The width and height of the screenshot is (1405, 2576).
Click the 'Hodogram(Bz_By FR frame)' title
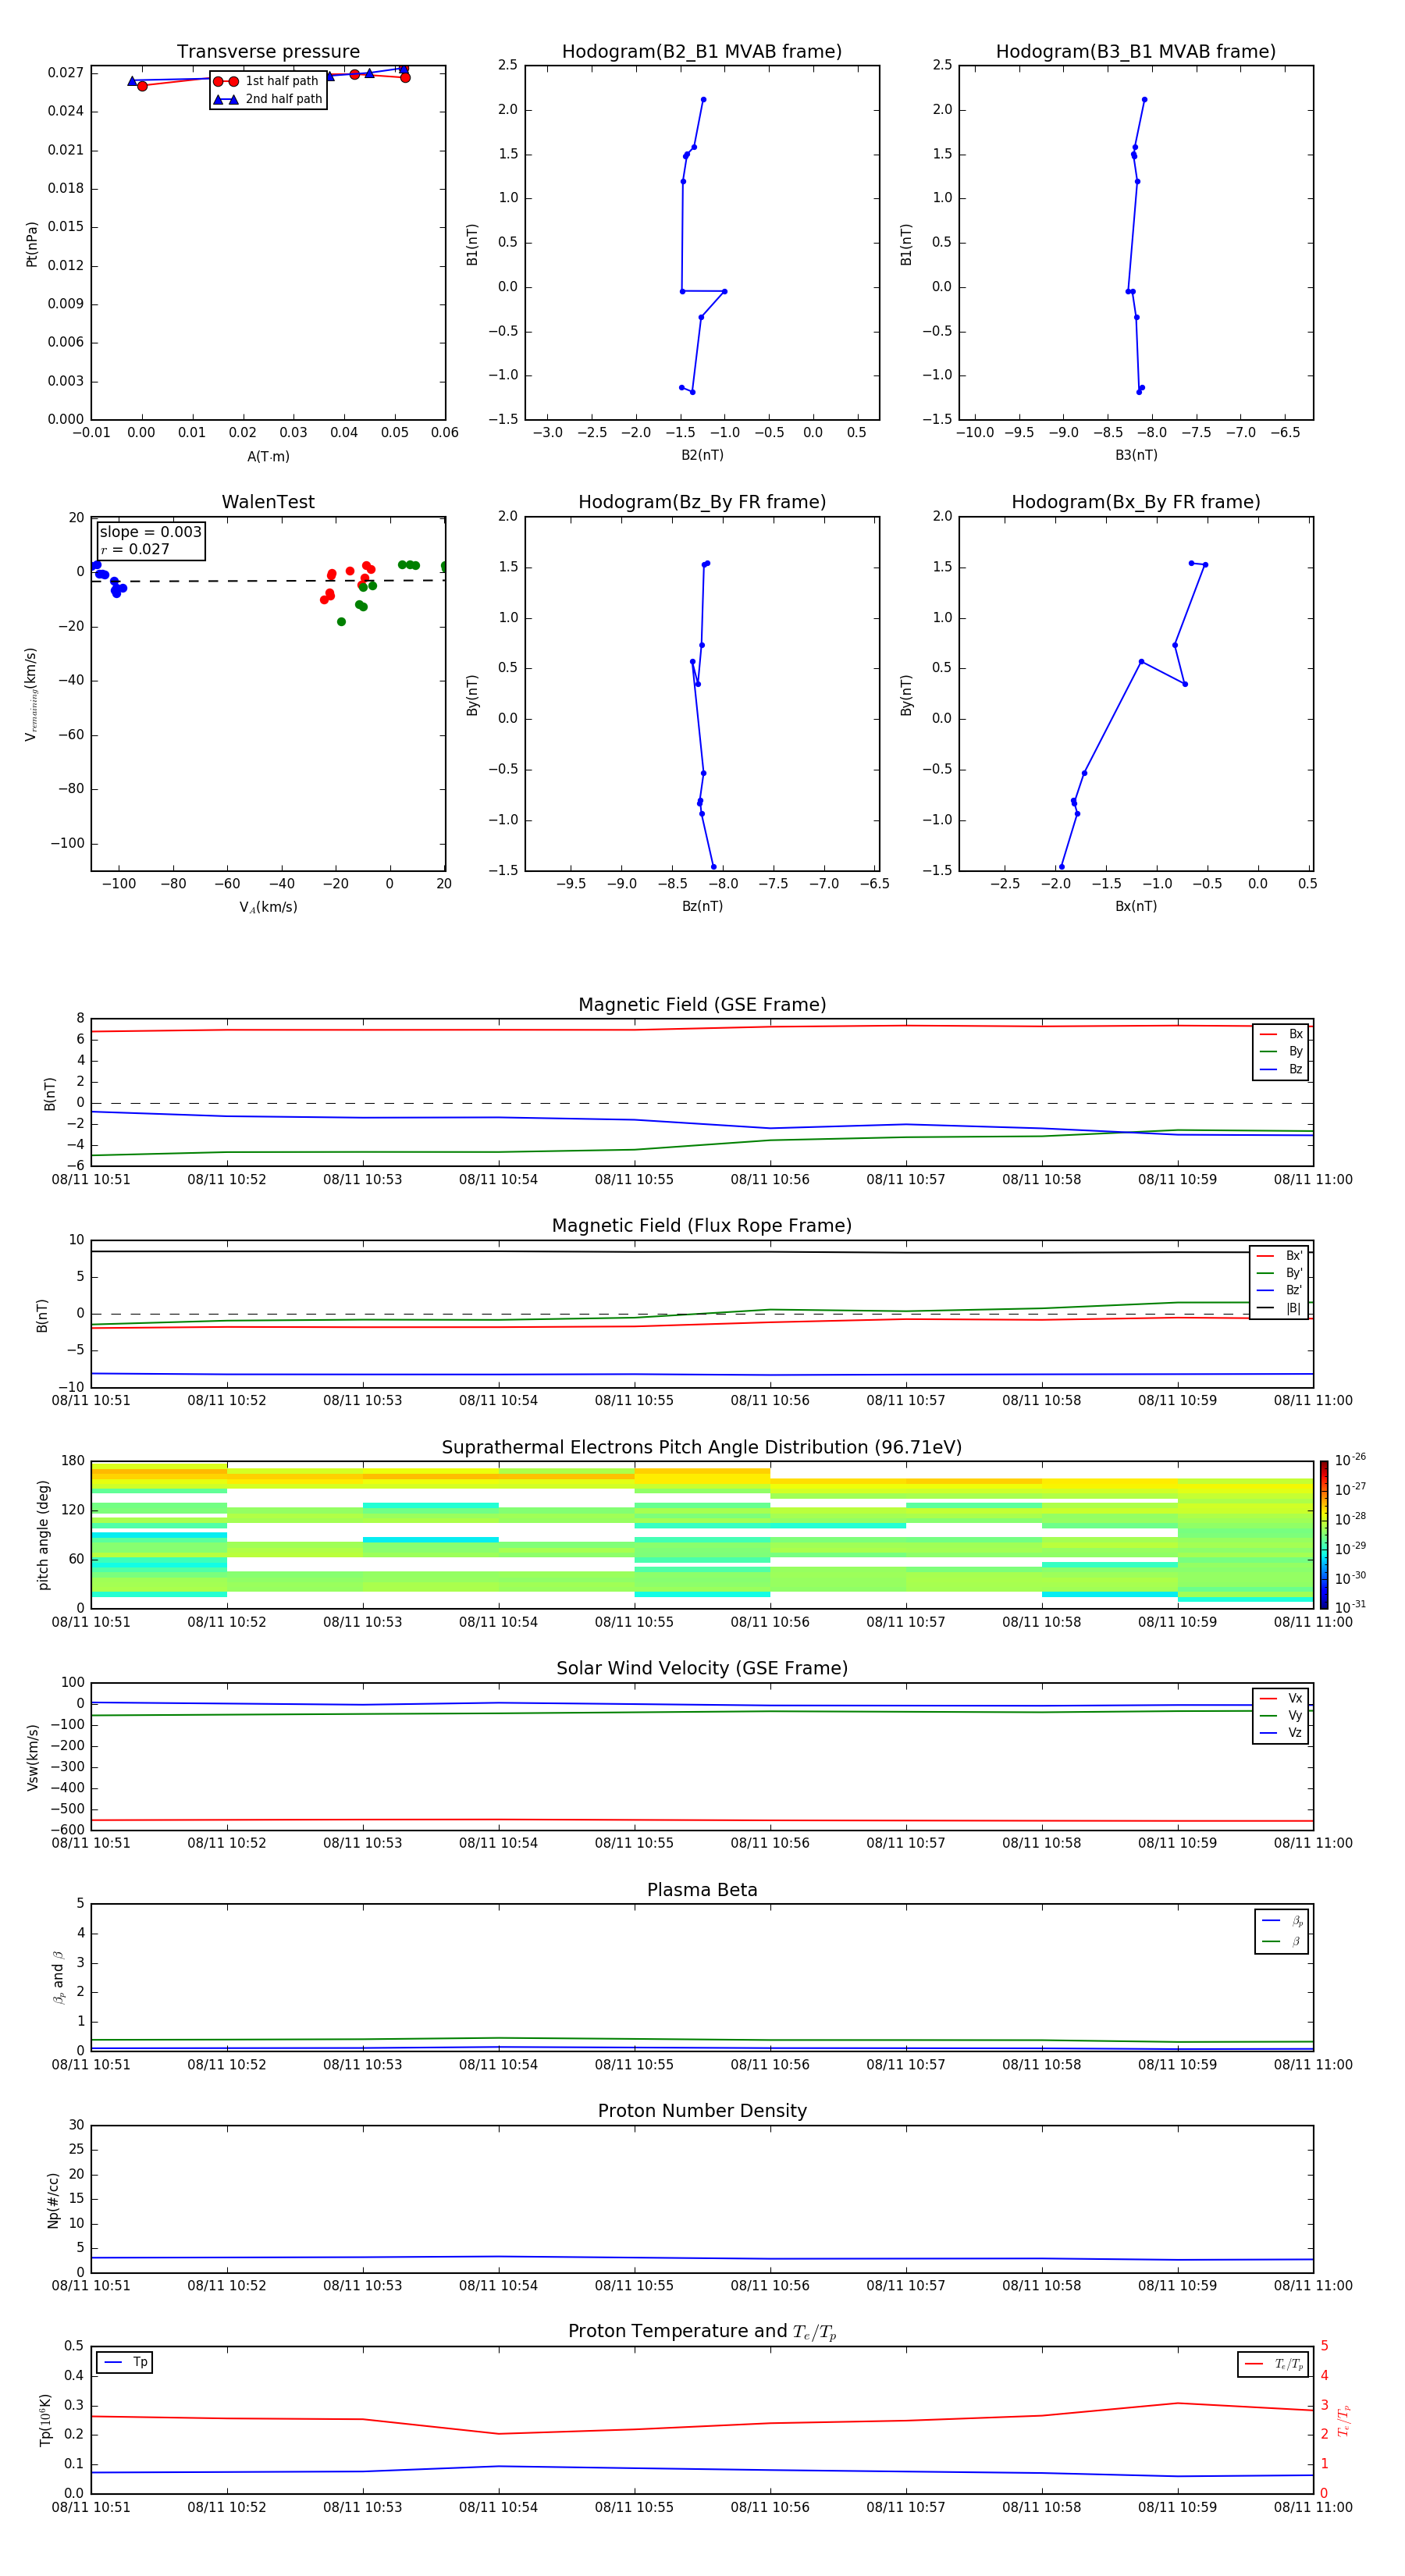pos(702,502)
